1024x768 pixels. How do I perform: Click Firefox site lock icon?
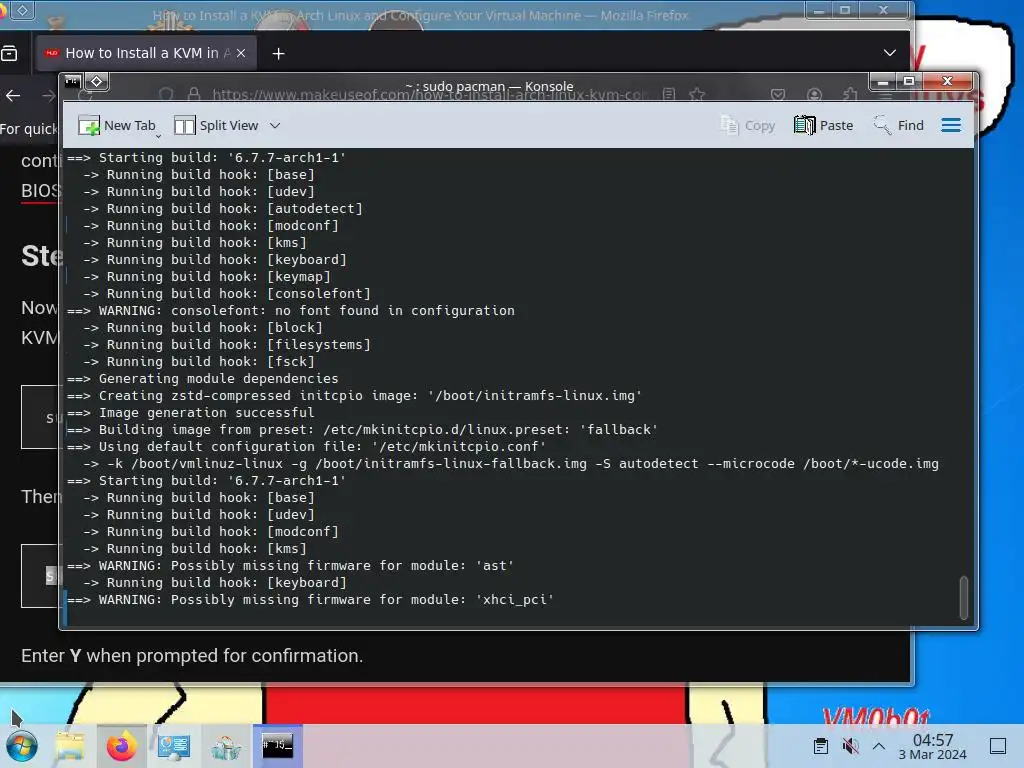pyautogui.click(x=194, y=95)
